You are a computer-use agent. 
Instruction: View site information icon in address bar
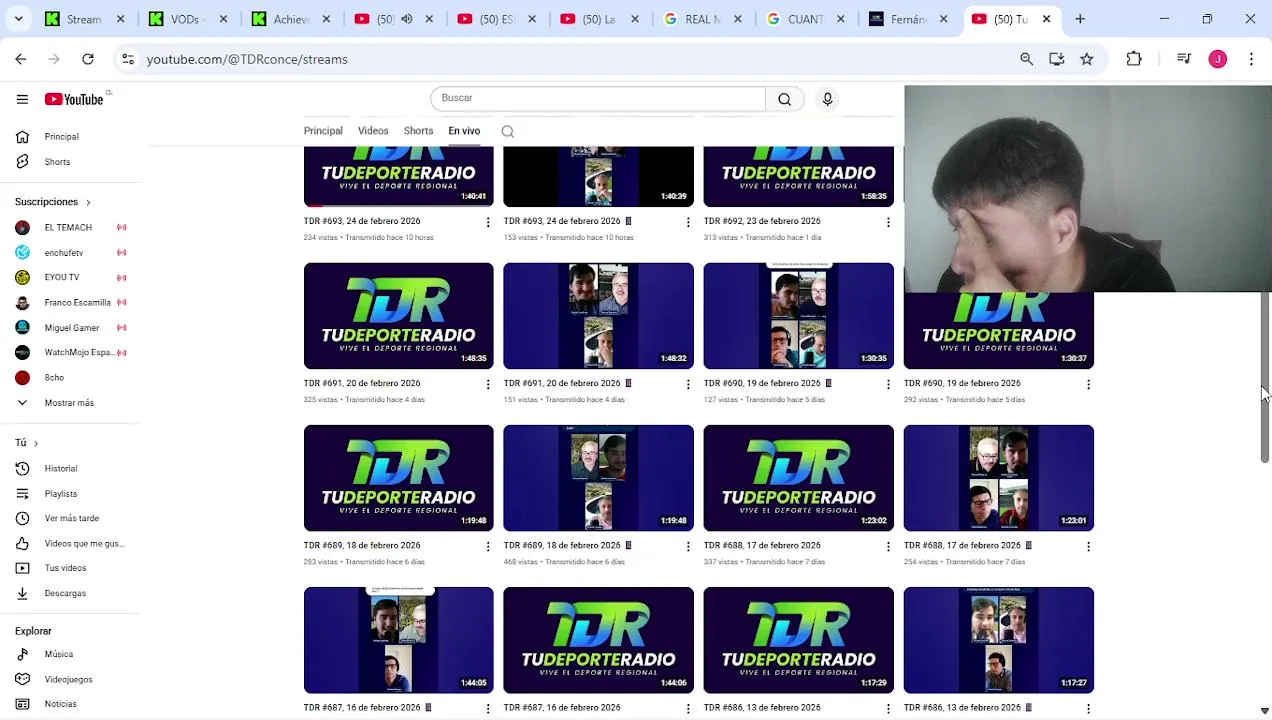tap(128, 59)
